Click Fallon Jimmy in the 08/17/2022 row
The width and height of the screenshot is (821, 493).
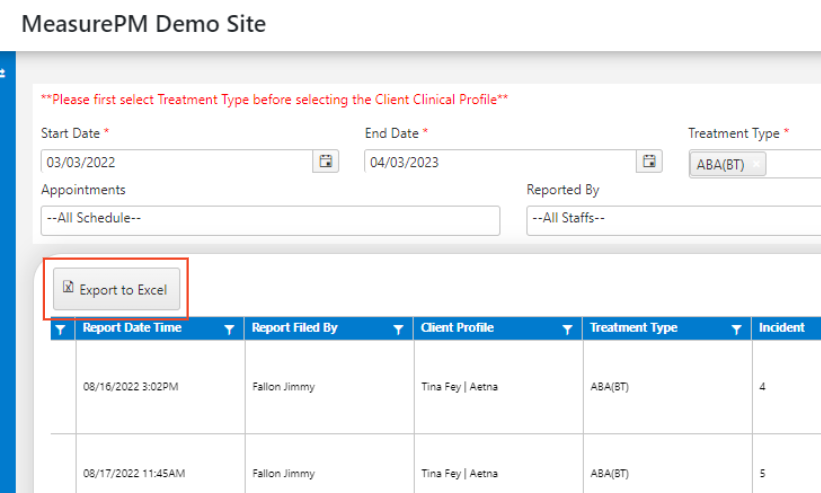(x=284, y=474)
